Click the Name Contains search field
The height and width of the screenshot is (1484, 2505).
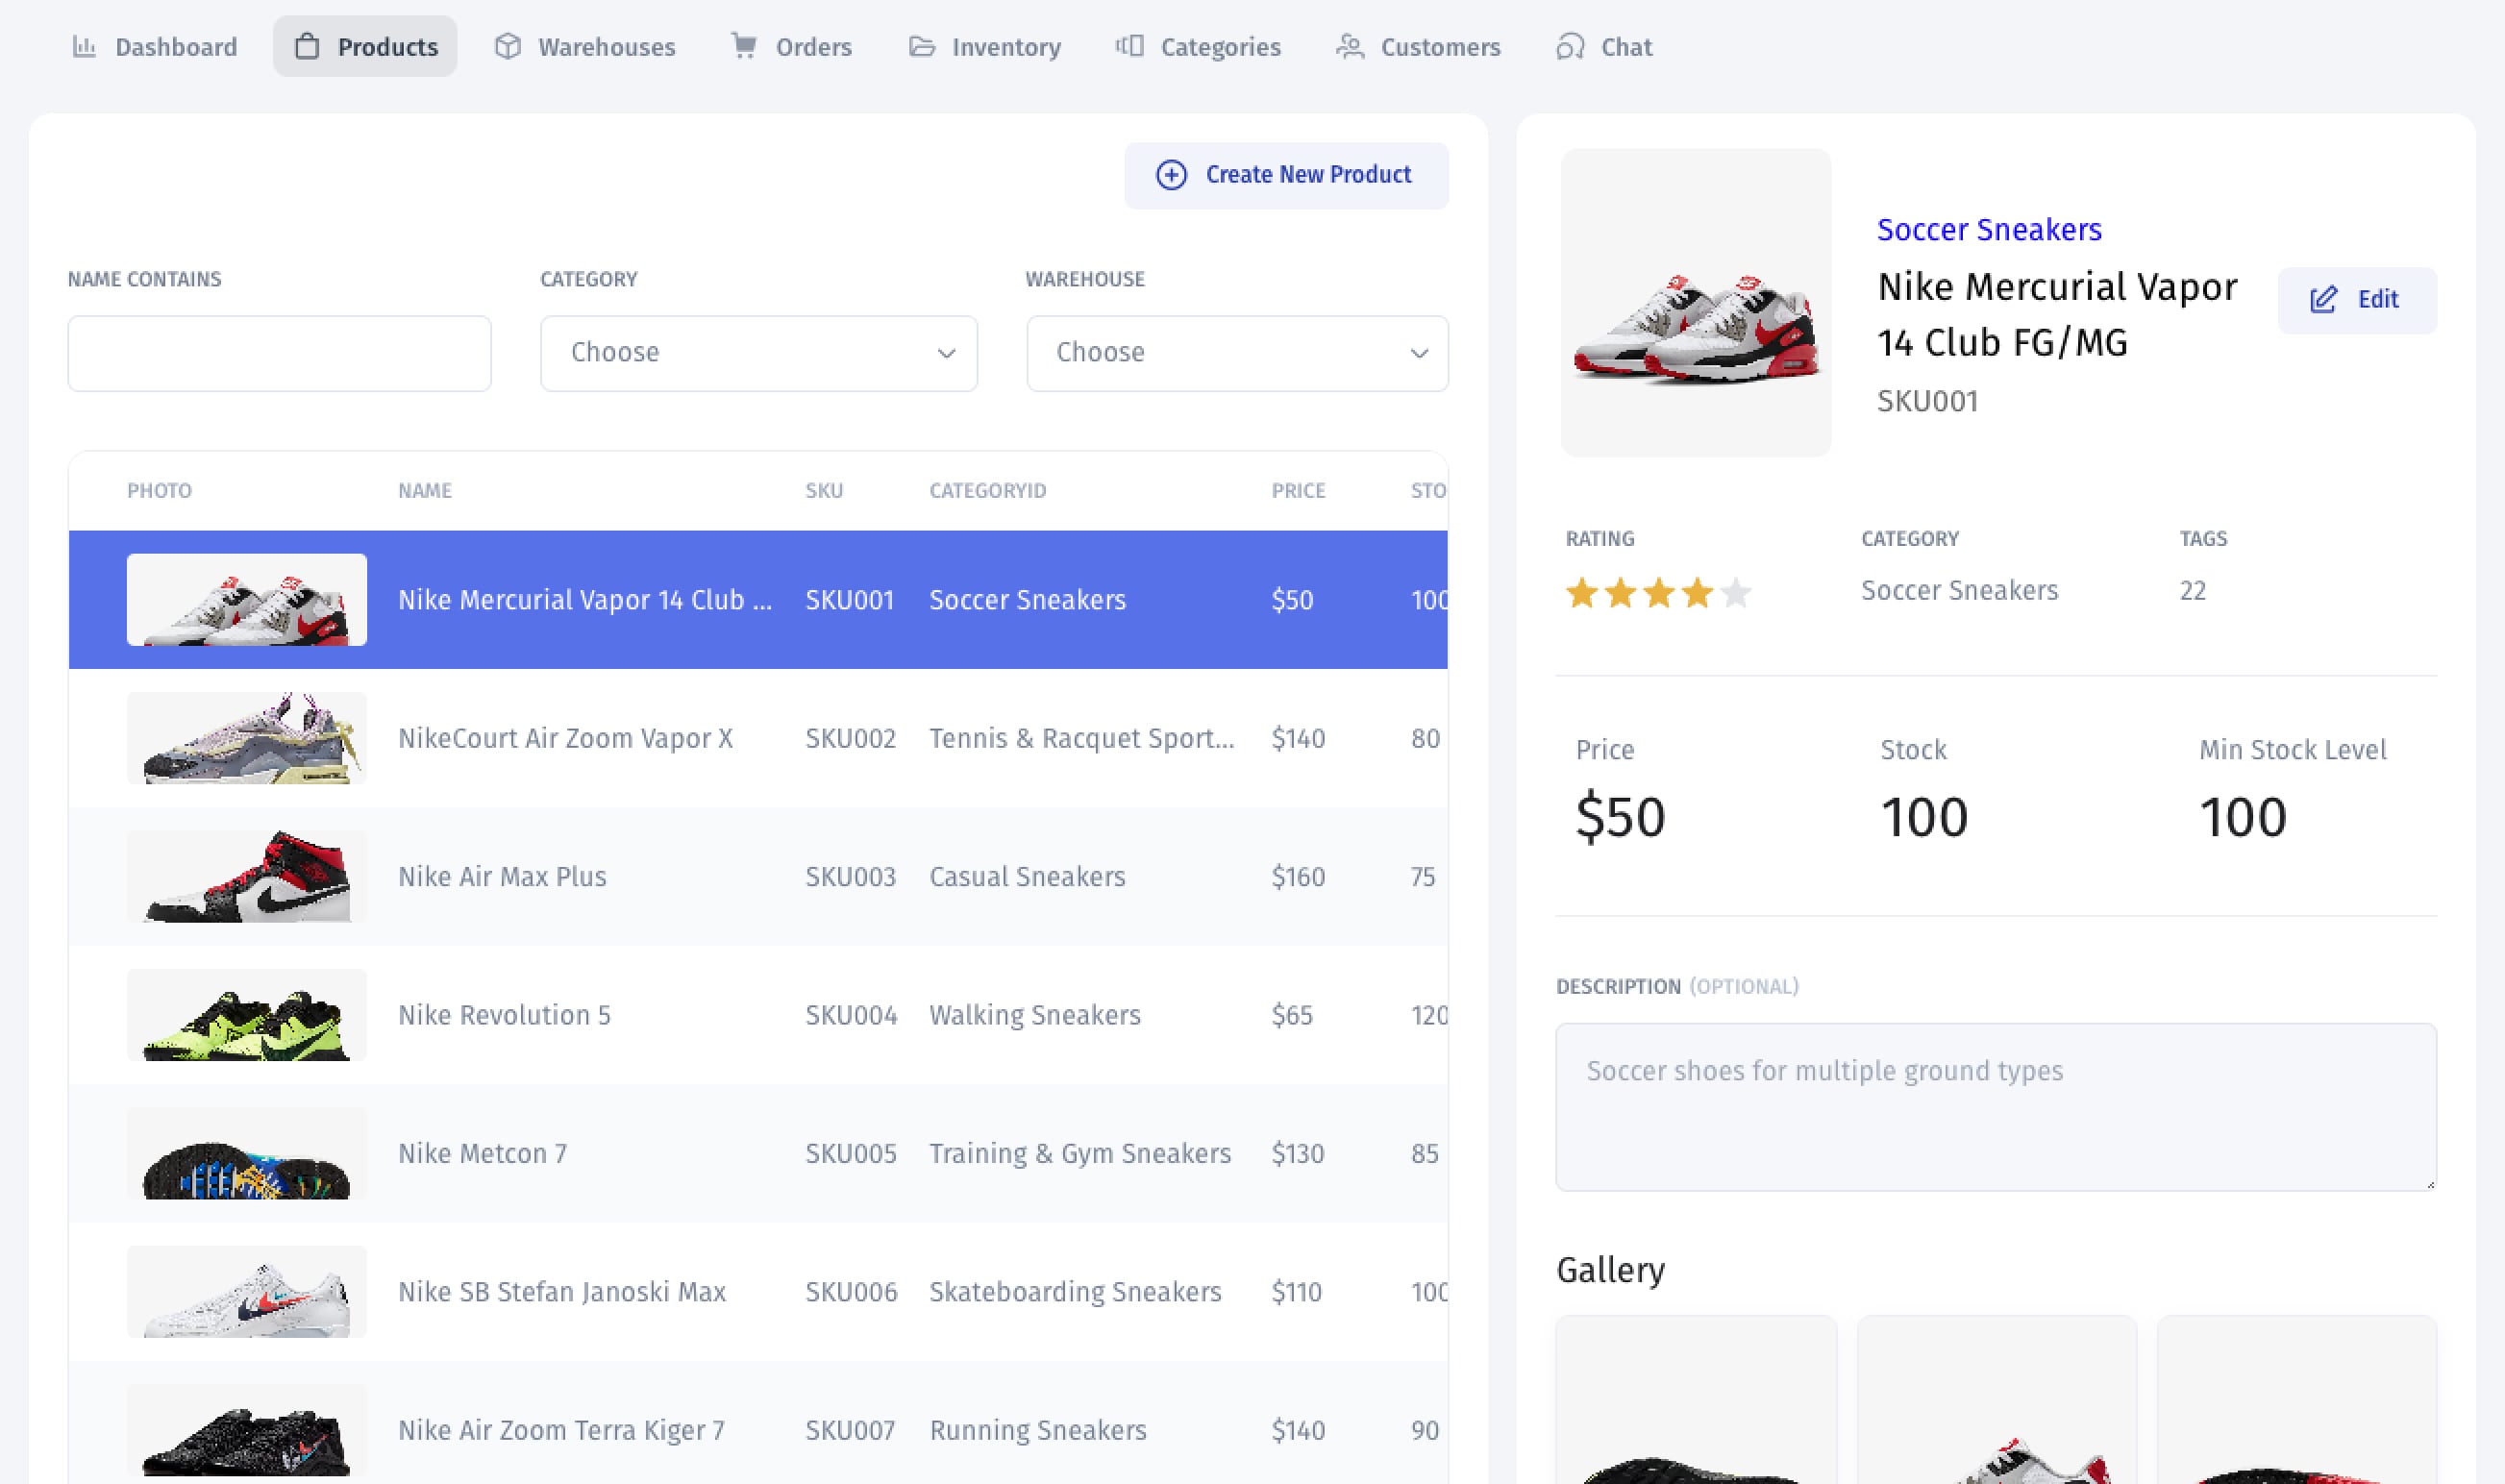point(279,353)
